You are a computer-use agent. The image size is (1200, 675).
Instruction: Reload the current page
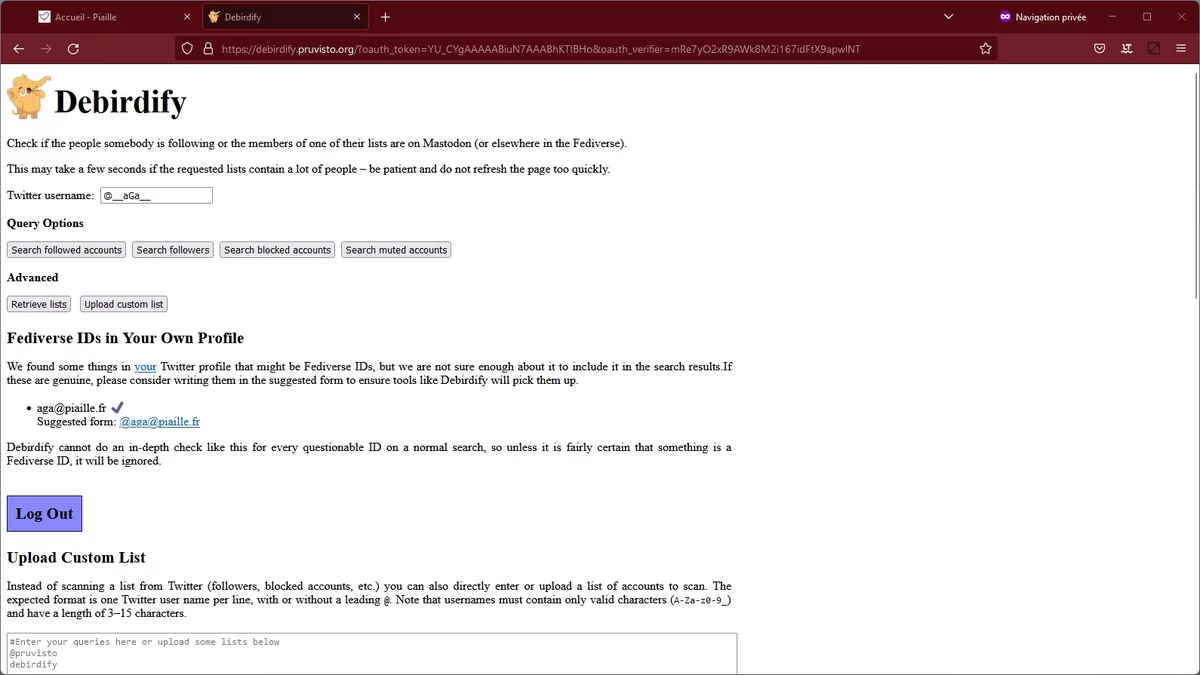[x=73, y=48]
